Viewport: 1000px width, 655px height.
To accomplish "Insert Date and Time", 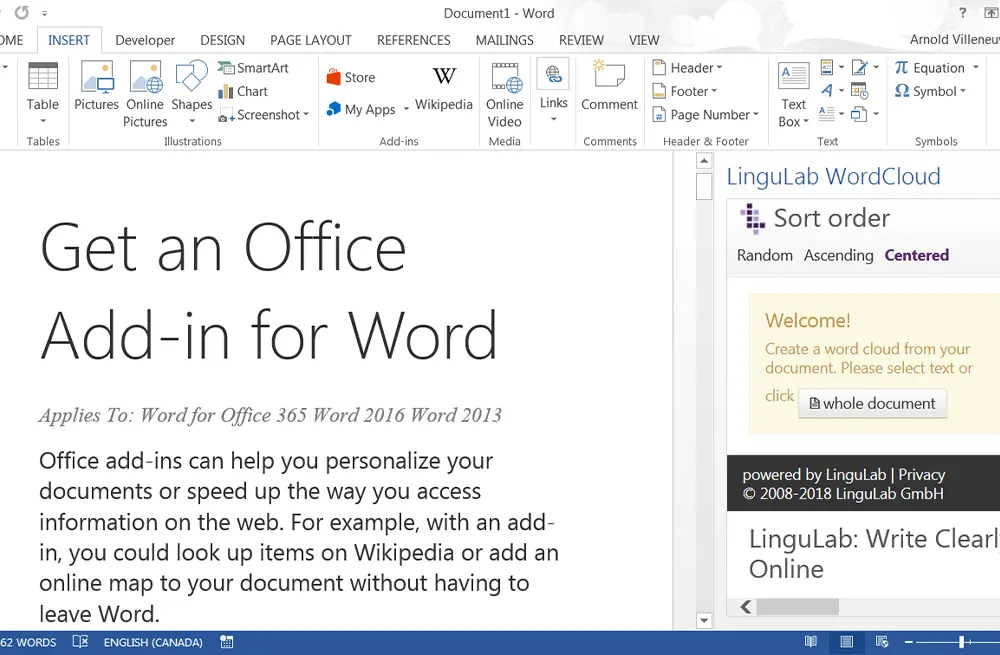I will [860, 91].
